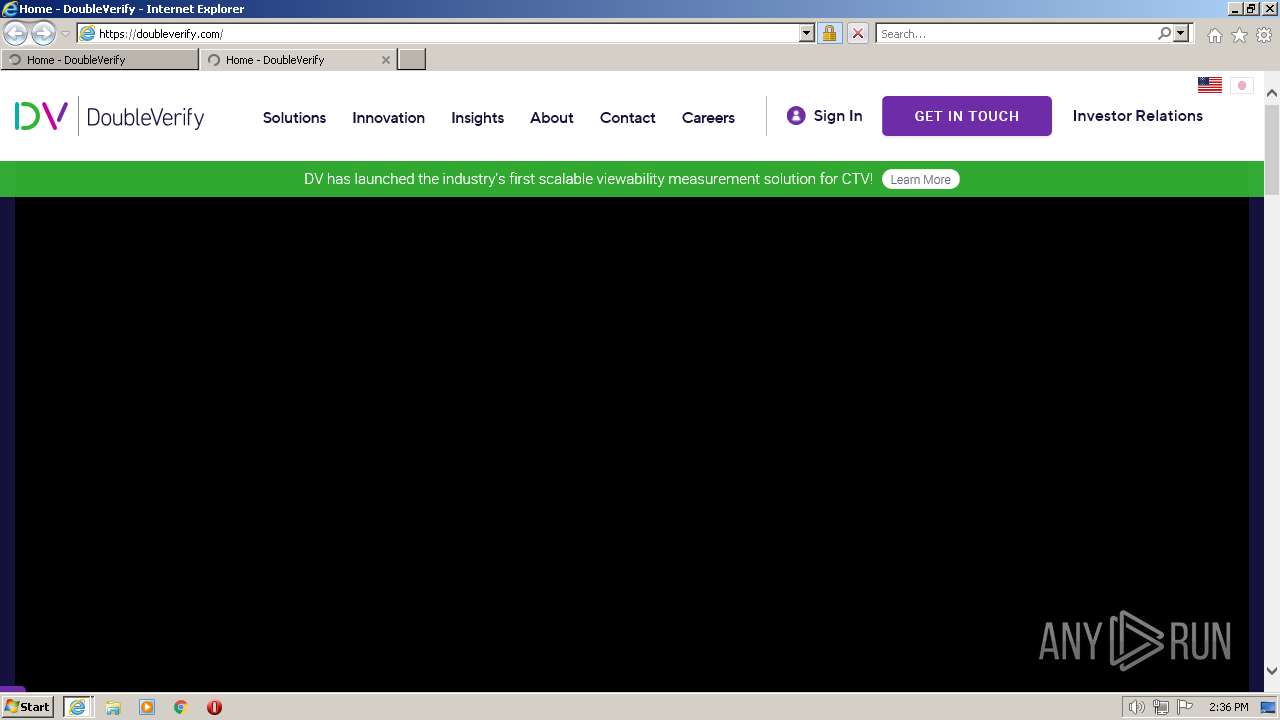Click the volume speaker tray icon
Image resolution: width=1280 pixels, height=720 pixels.
[x=1136, y=707]
